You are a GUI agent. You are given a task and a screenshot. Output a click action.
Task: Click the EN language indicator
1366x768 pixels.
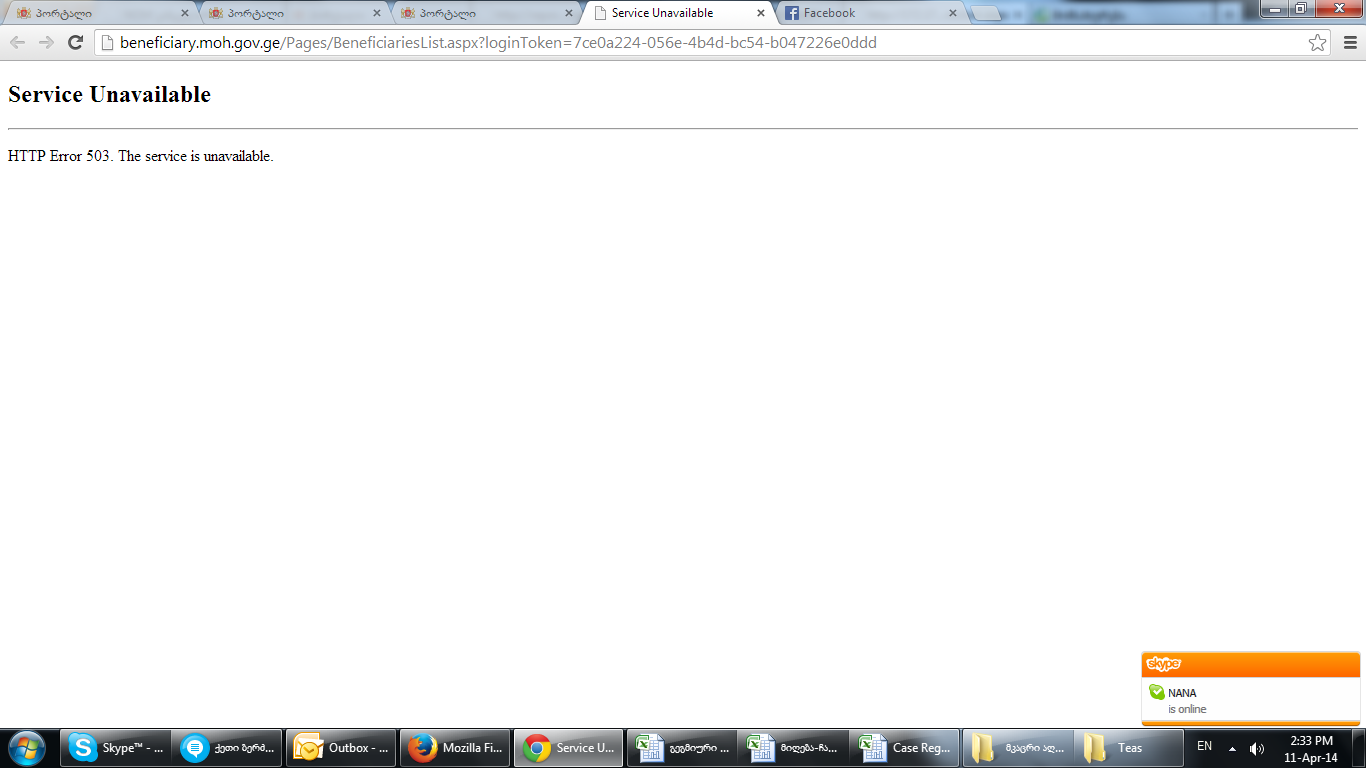coord(1204,746)
